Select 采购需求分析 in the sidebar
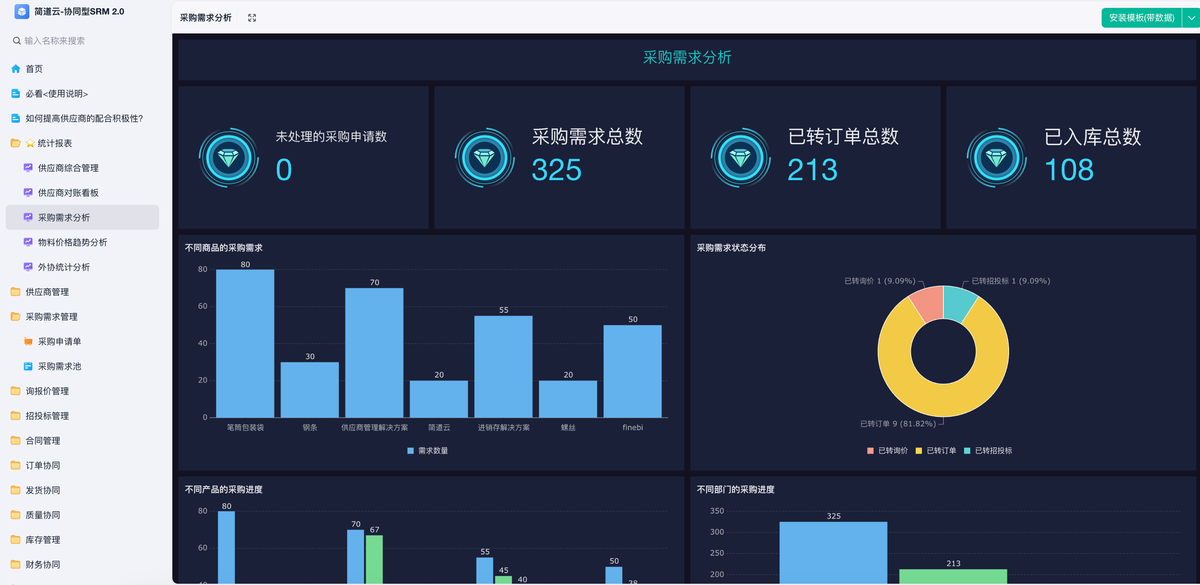 [82, 217]
